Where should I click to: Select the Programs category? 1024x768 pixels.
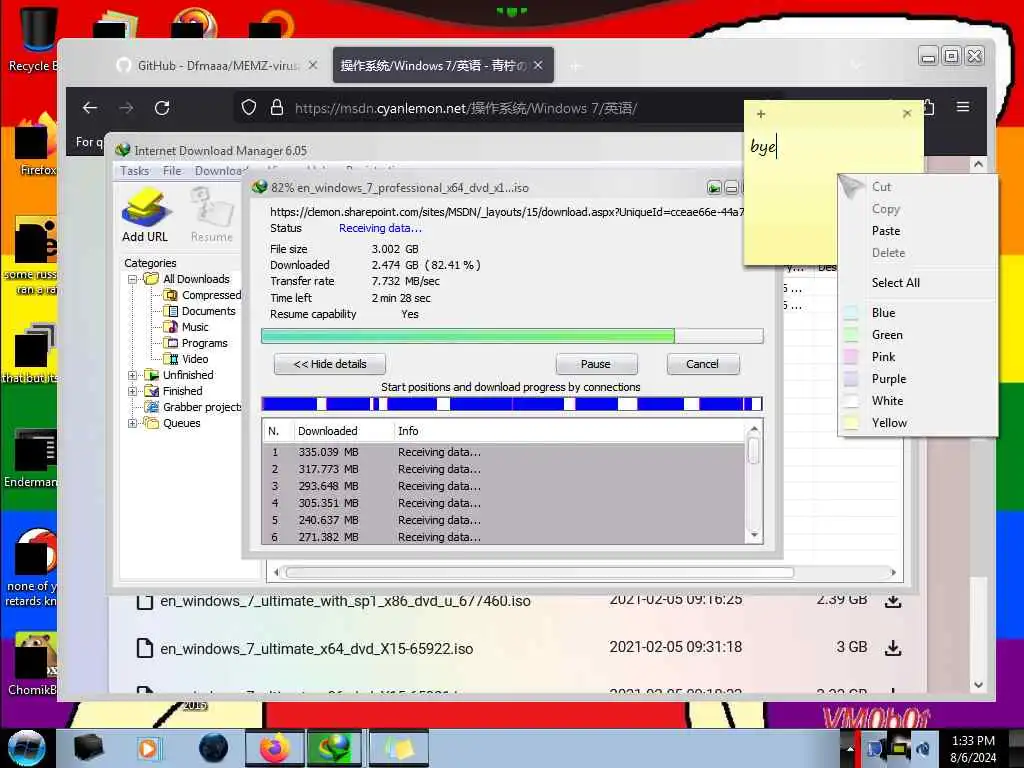(196, 343)
